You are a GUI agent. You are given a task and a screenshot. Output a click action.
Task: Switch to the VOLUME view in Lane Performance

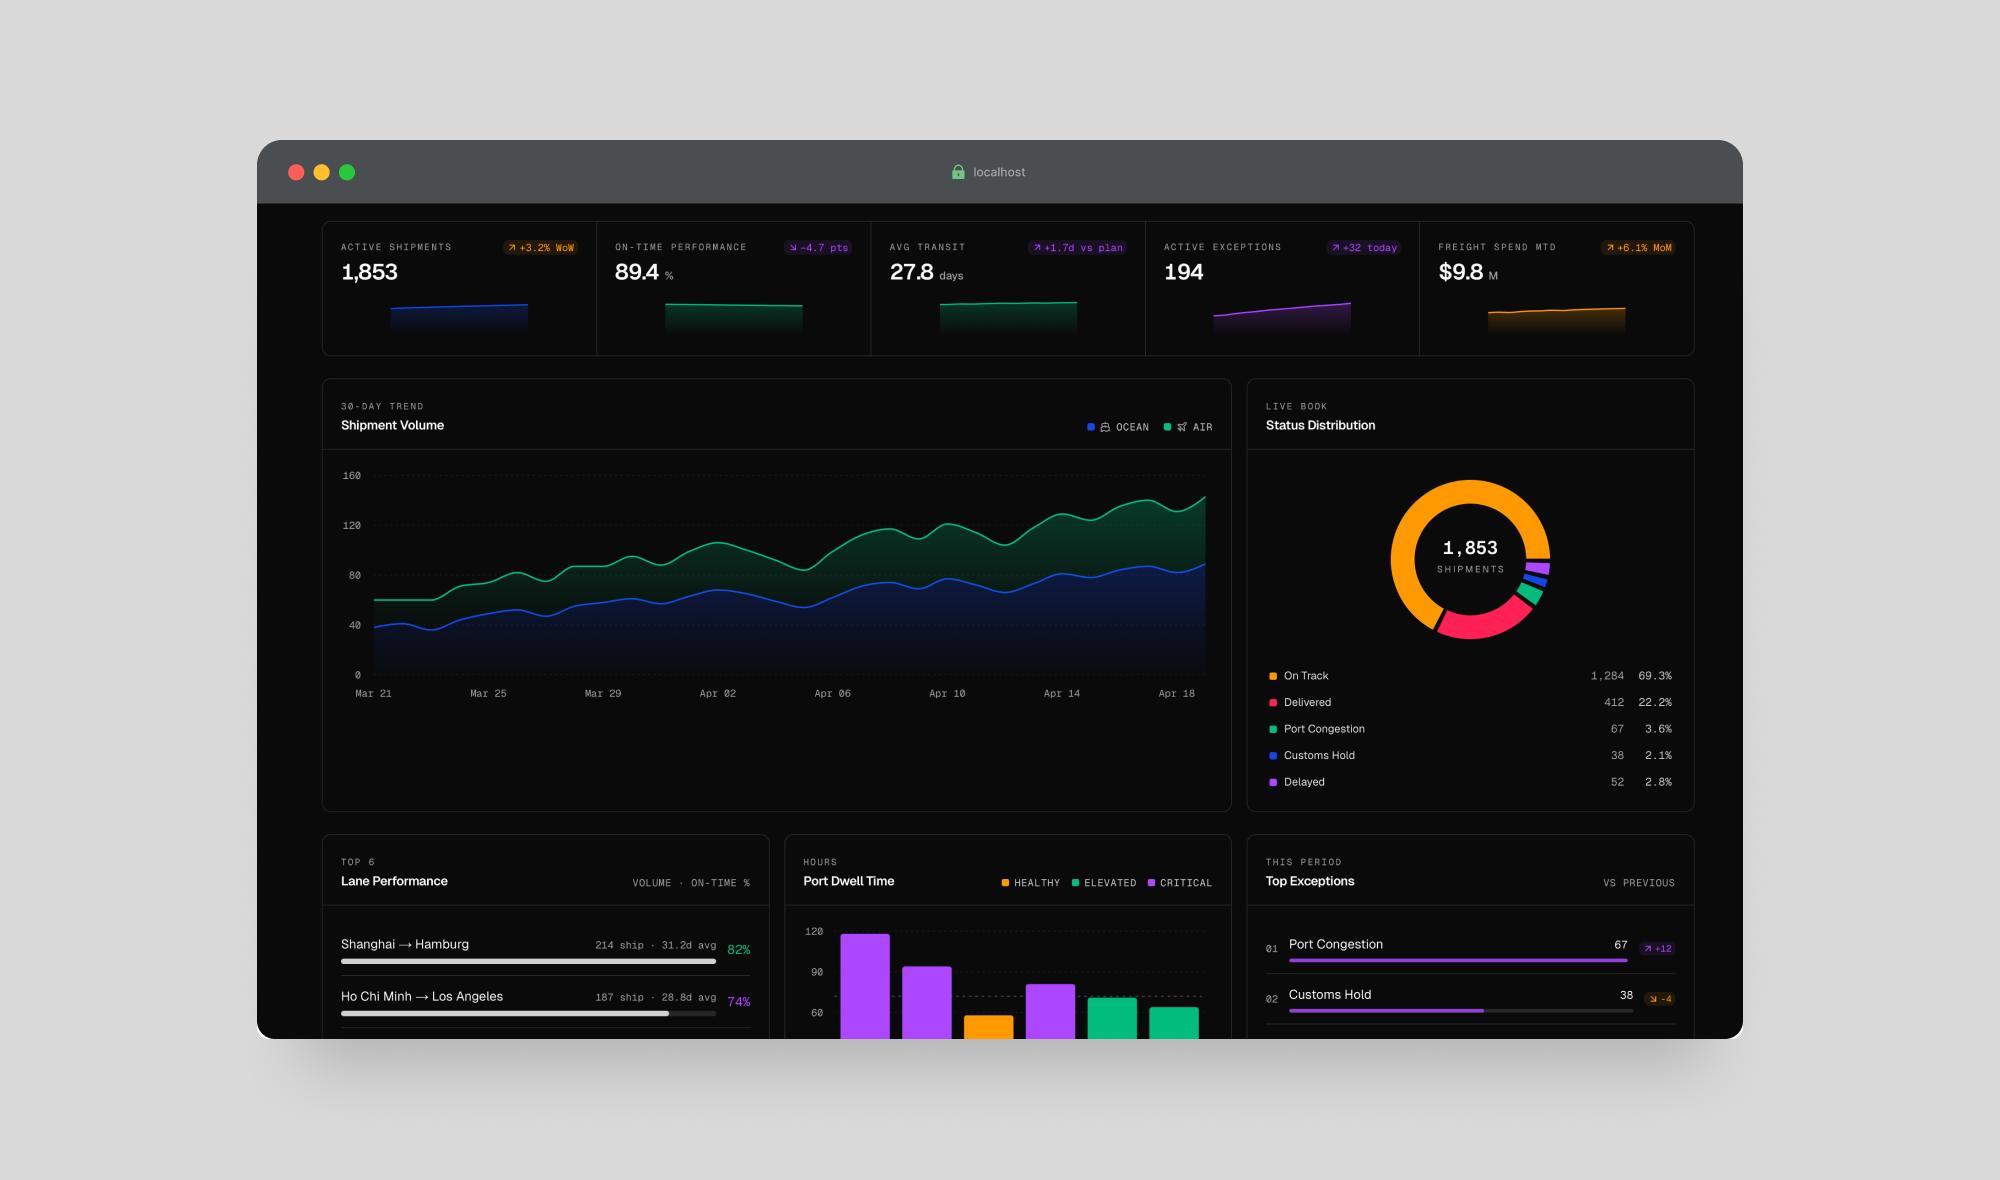coord(651,882)
